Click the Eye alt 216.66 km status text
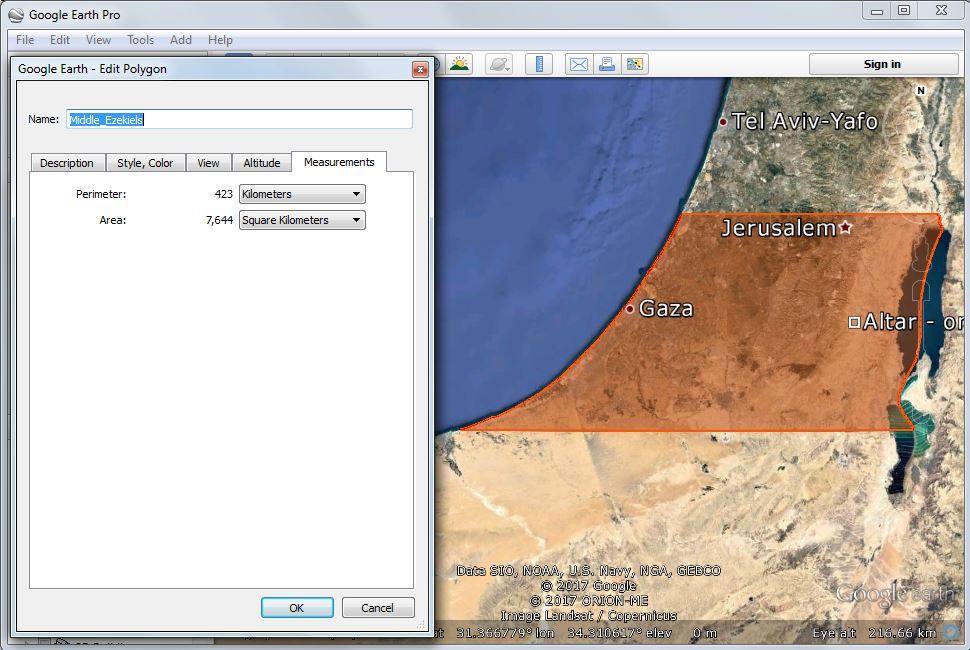 click(874, 633)
